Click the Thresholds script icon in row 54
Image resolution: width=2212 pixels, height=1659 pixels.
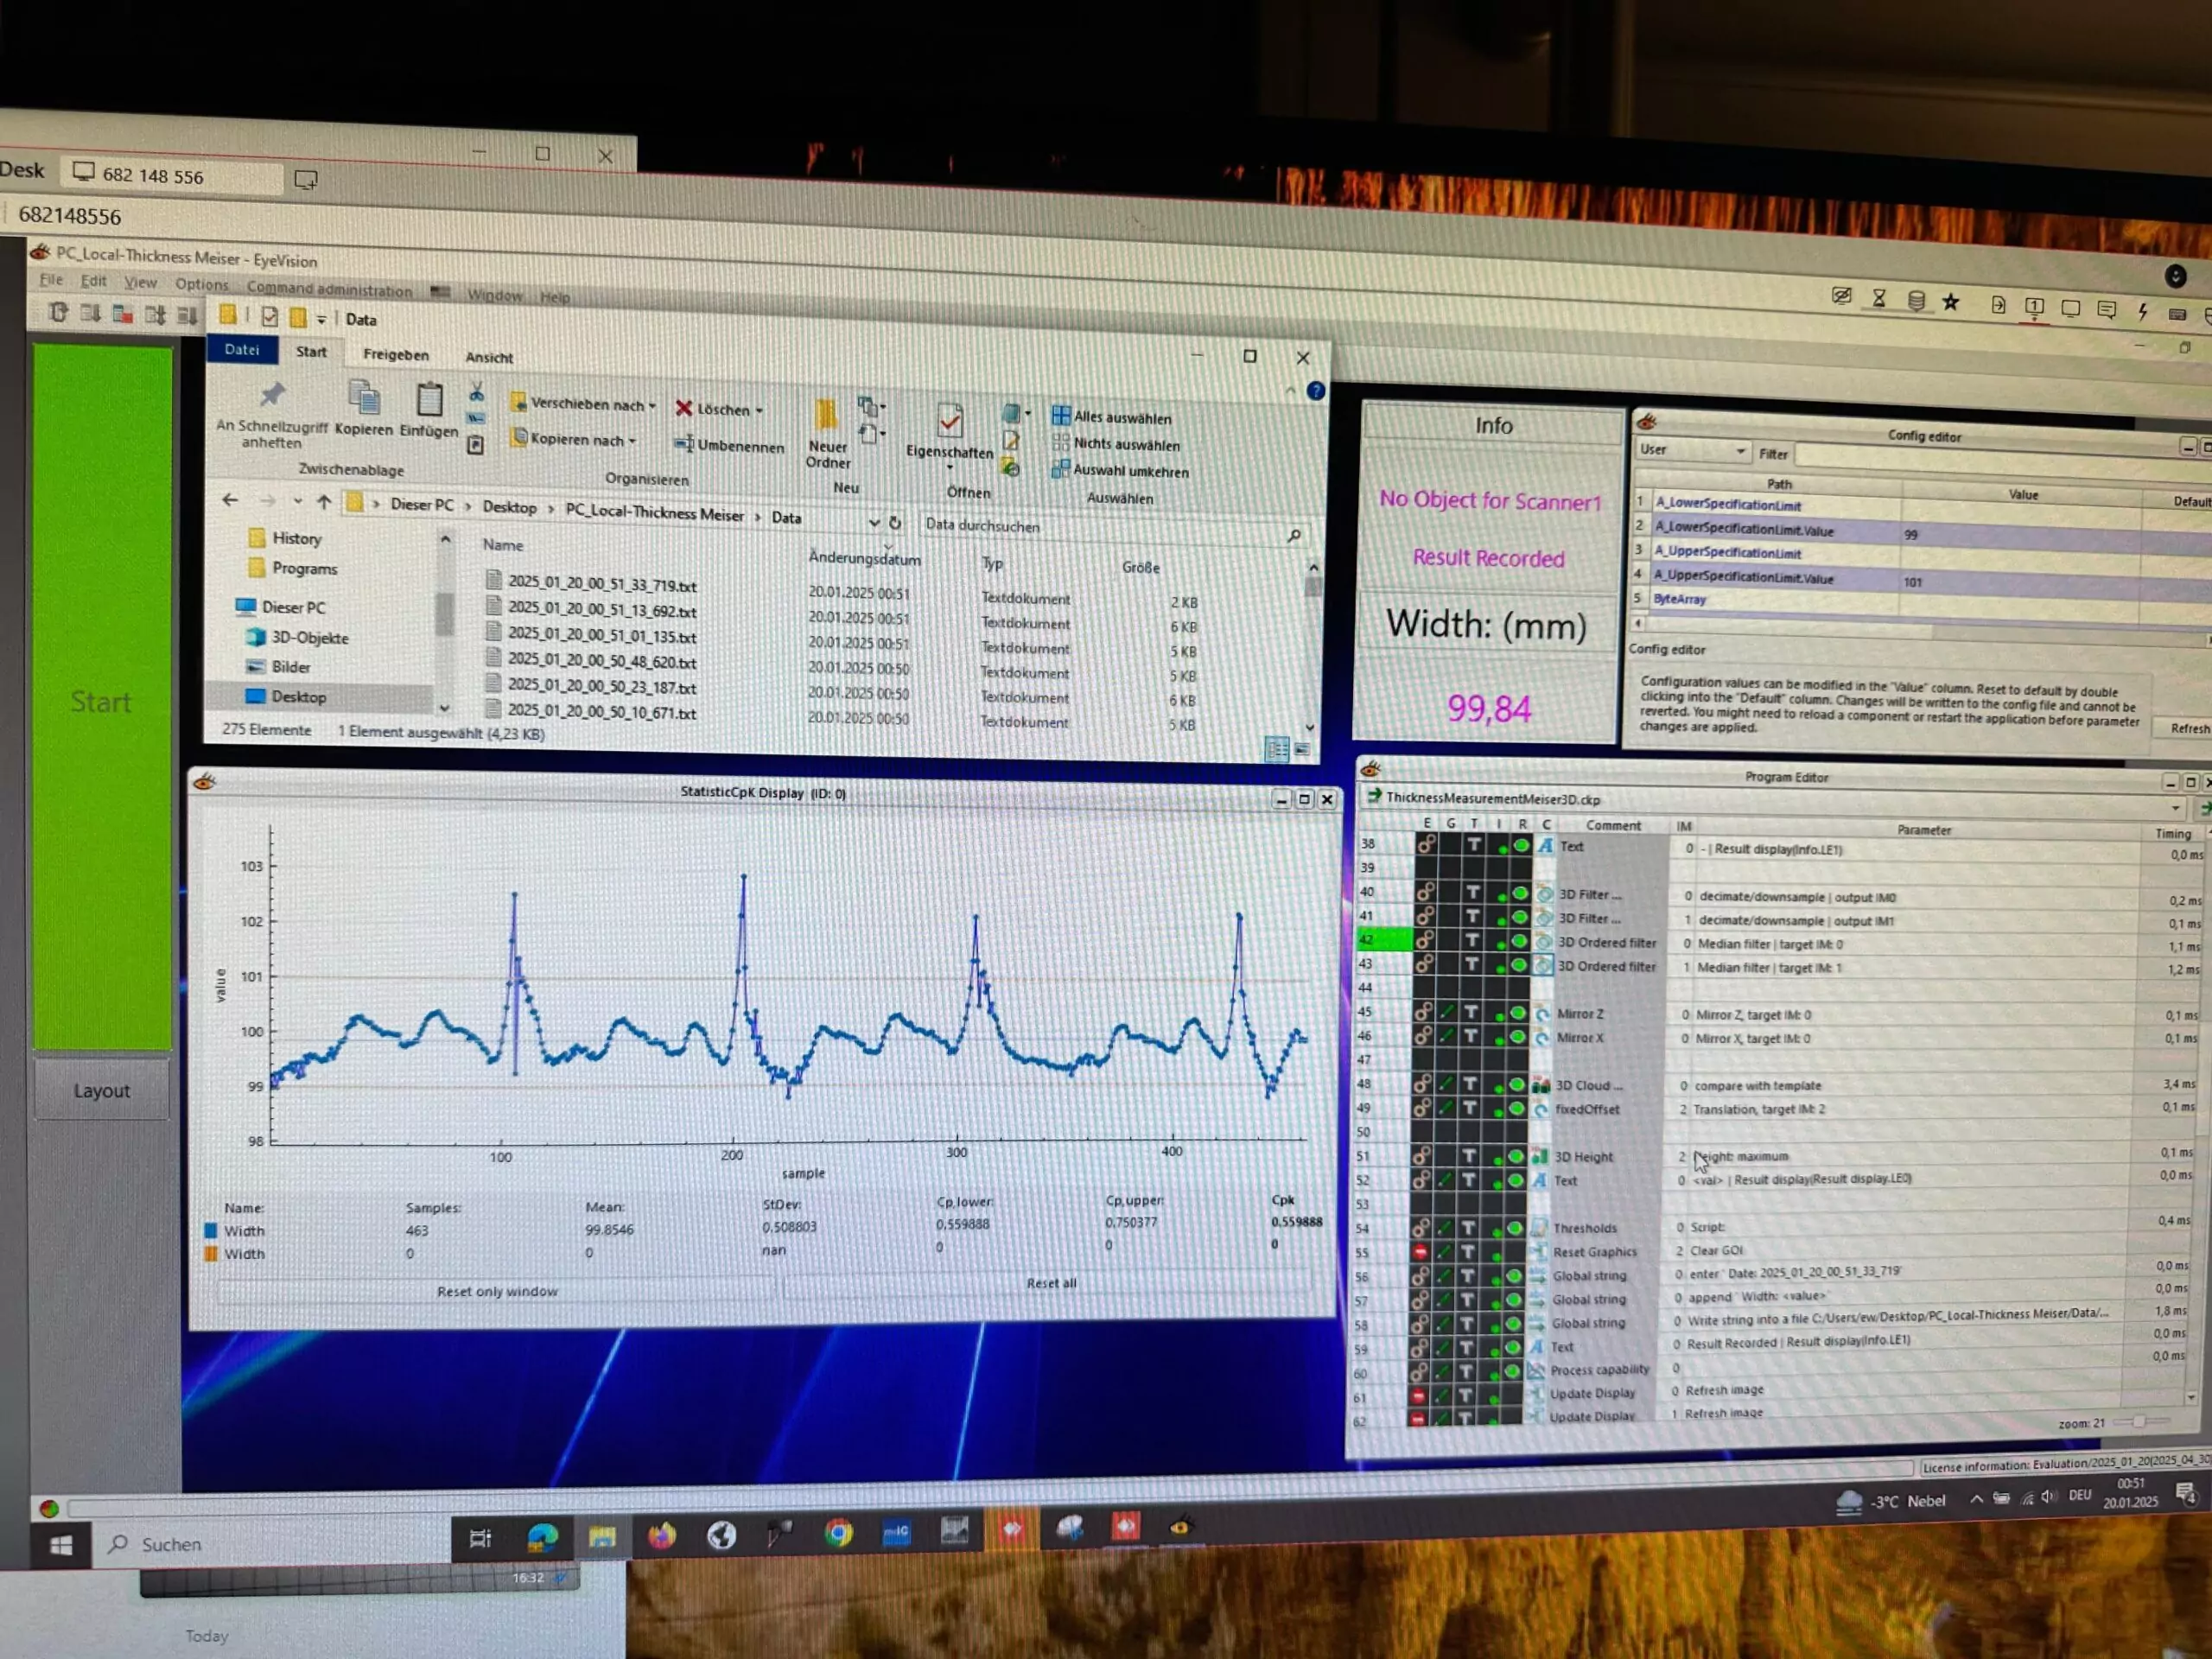coord(1538,1228)
